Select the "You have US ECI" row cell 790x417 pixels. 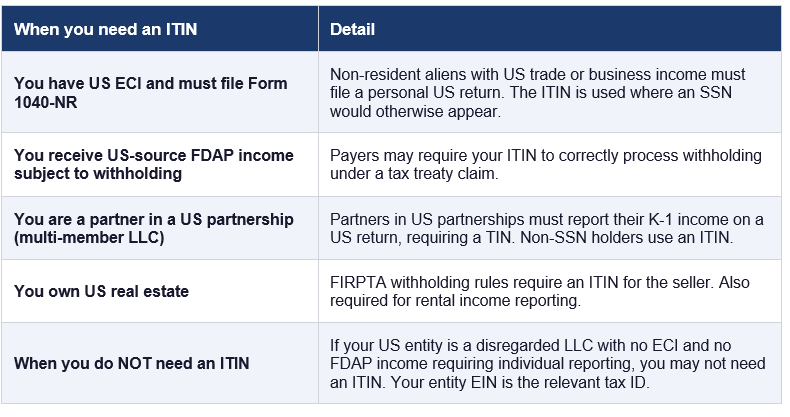(x=160, y=93)
